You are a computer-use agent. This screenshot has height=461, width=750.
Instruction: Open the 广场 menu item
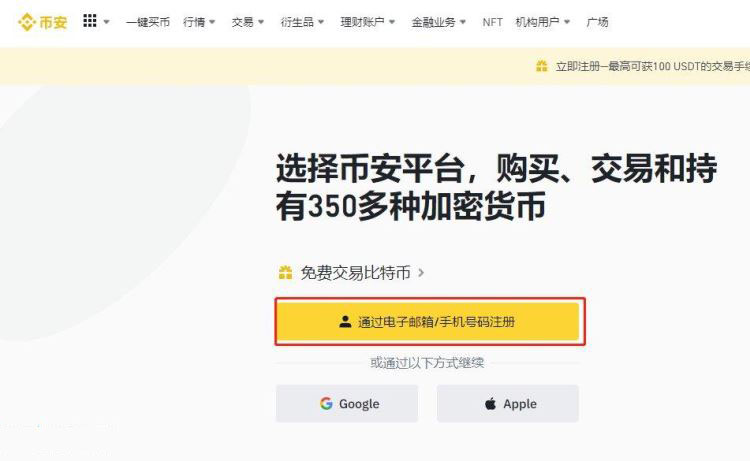[597, 22]
